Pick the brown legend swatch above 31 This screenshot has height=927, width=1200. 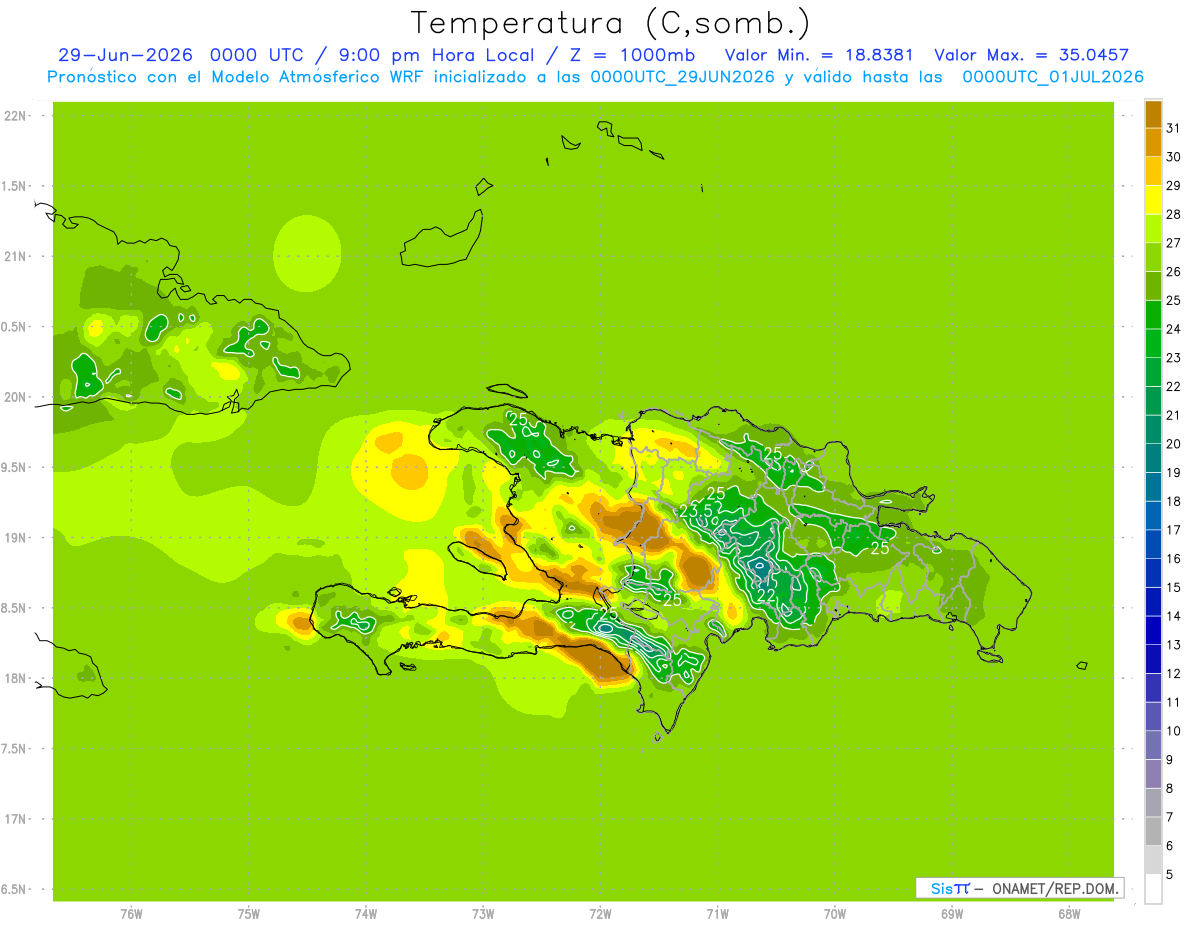pyautogui.click(x=1153, y=114)
